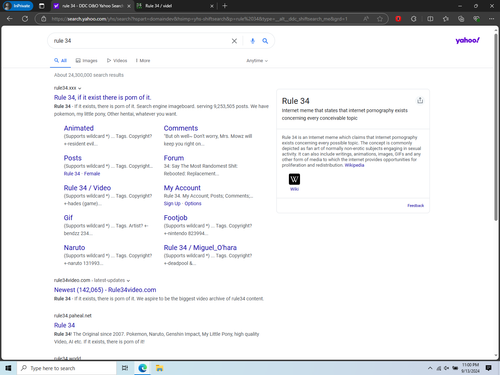This screenshot has width=500, height=375.
Task: Click the read aloud icon in address bar
Action: [x=366, y=19]
